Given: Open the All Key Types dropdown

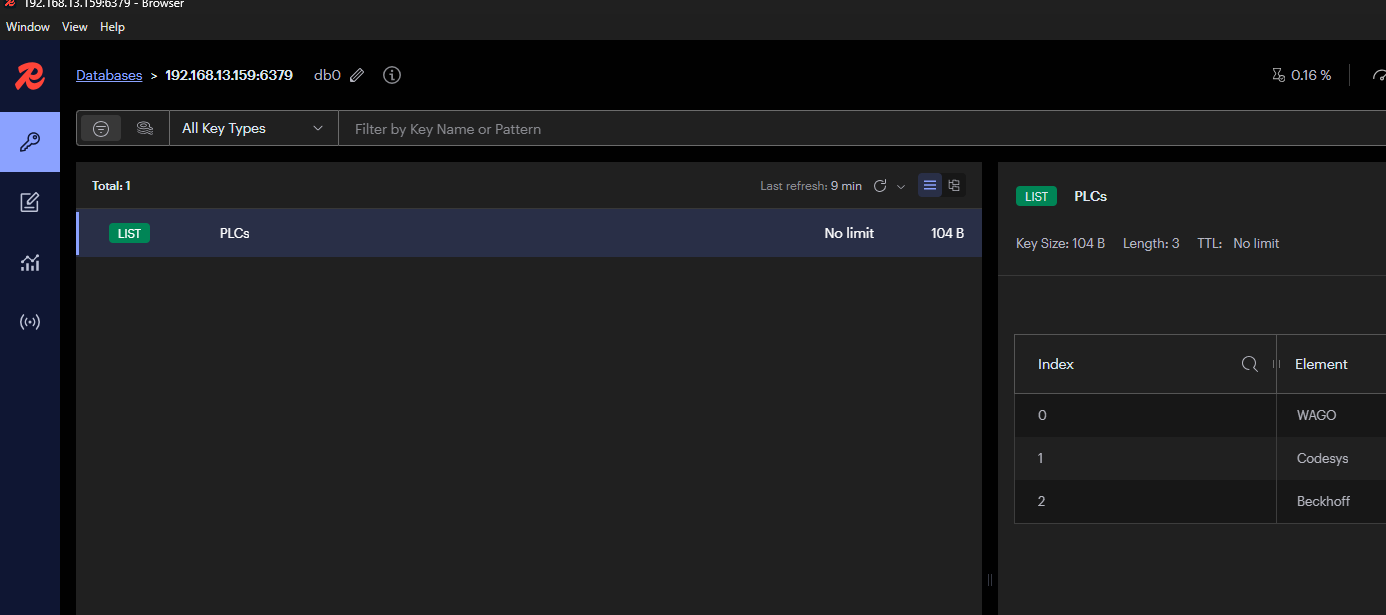Looking at the screenshot, I should (254, 128).
